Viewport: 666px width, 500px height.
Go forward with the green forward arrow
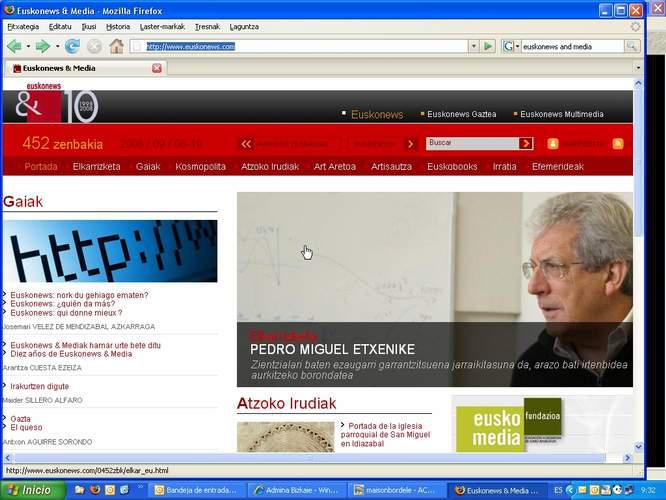point(42,46)
